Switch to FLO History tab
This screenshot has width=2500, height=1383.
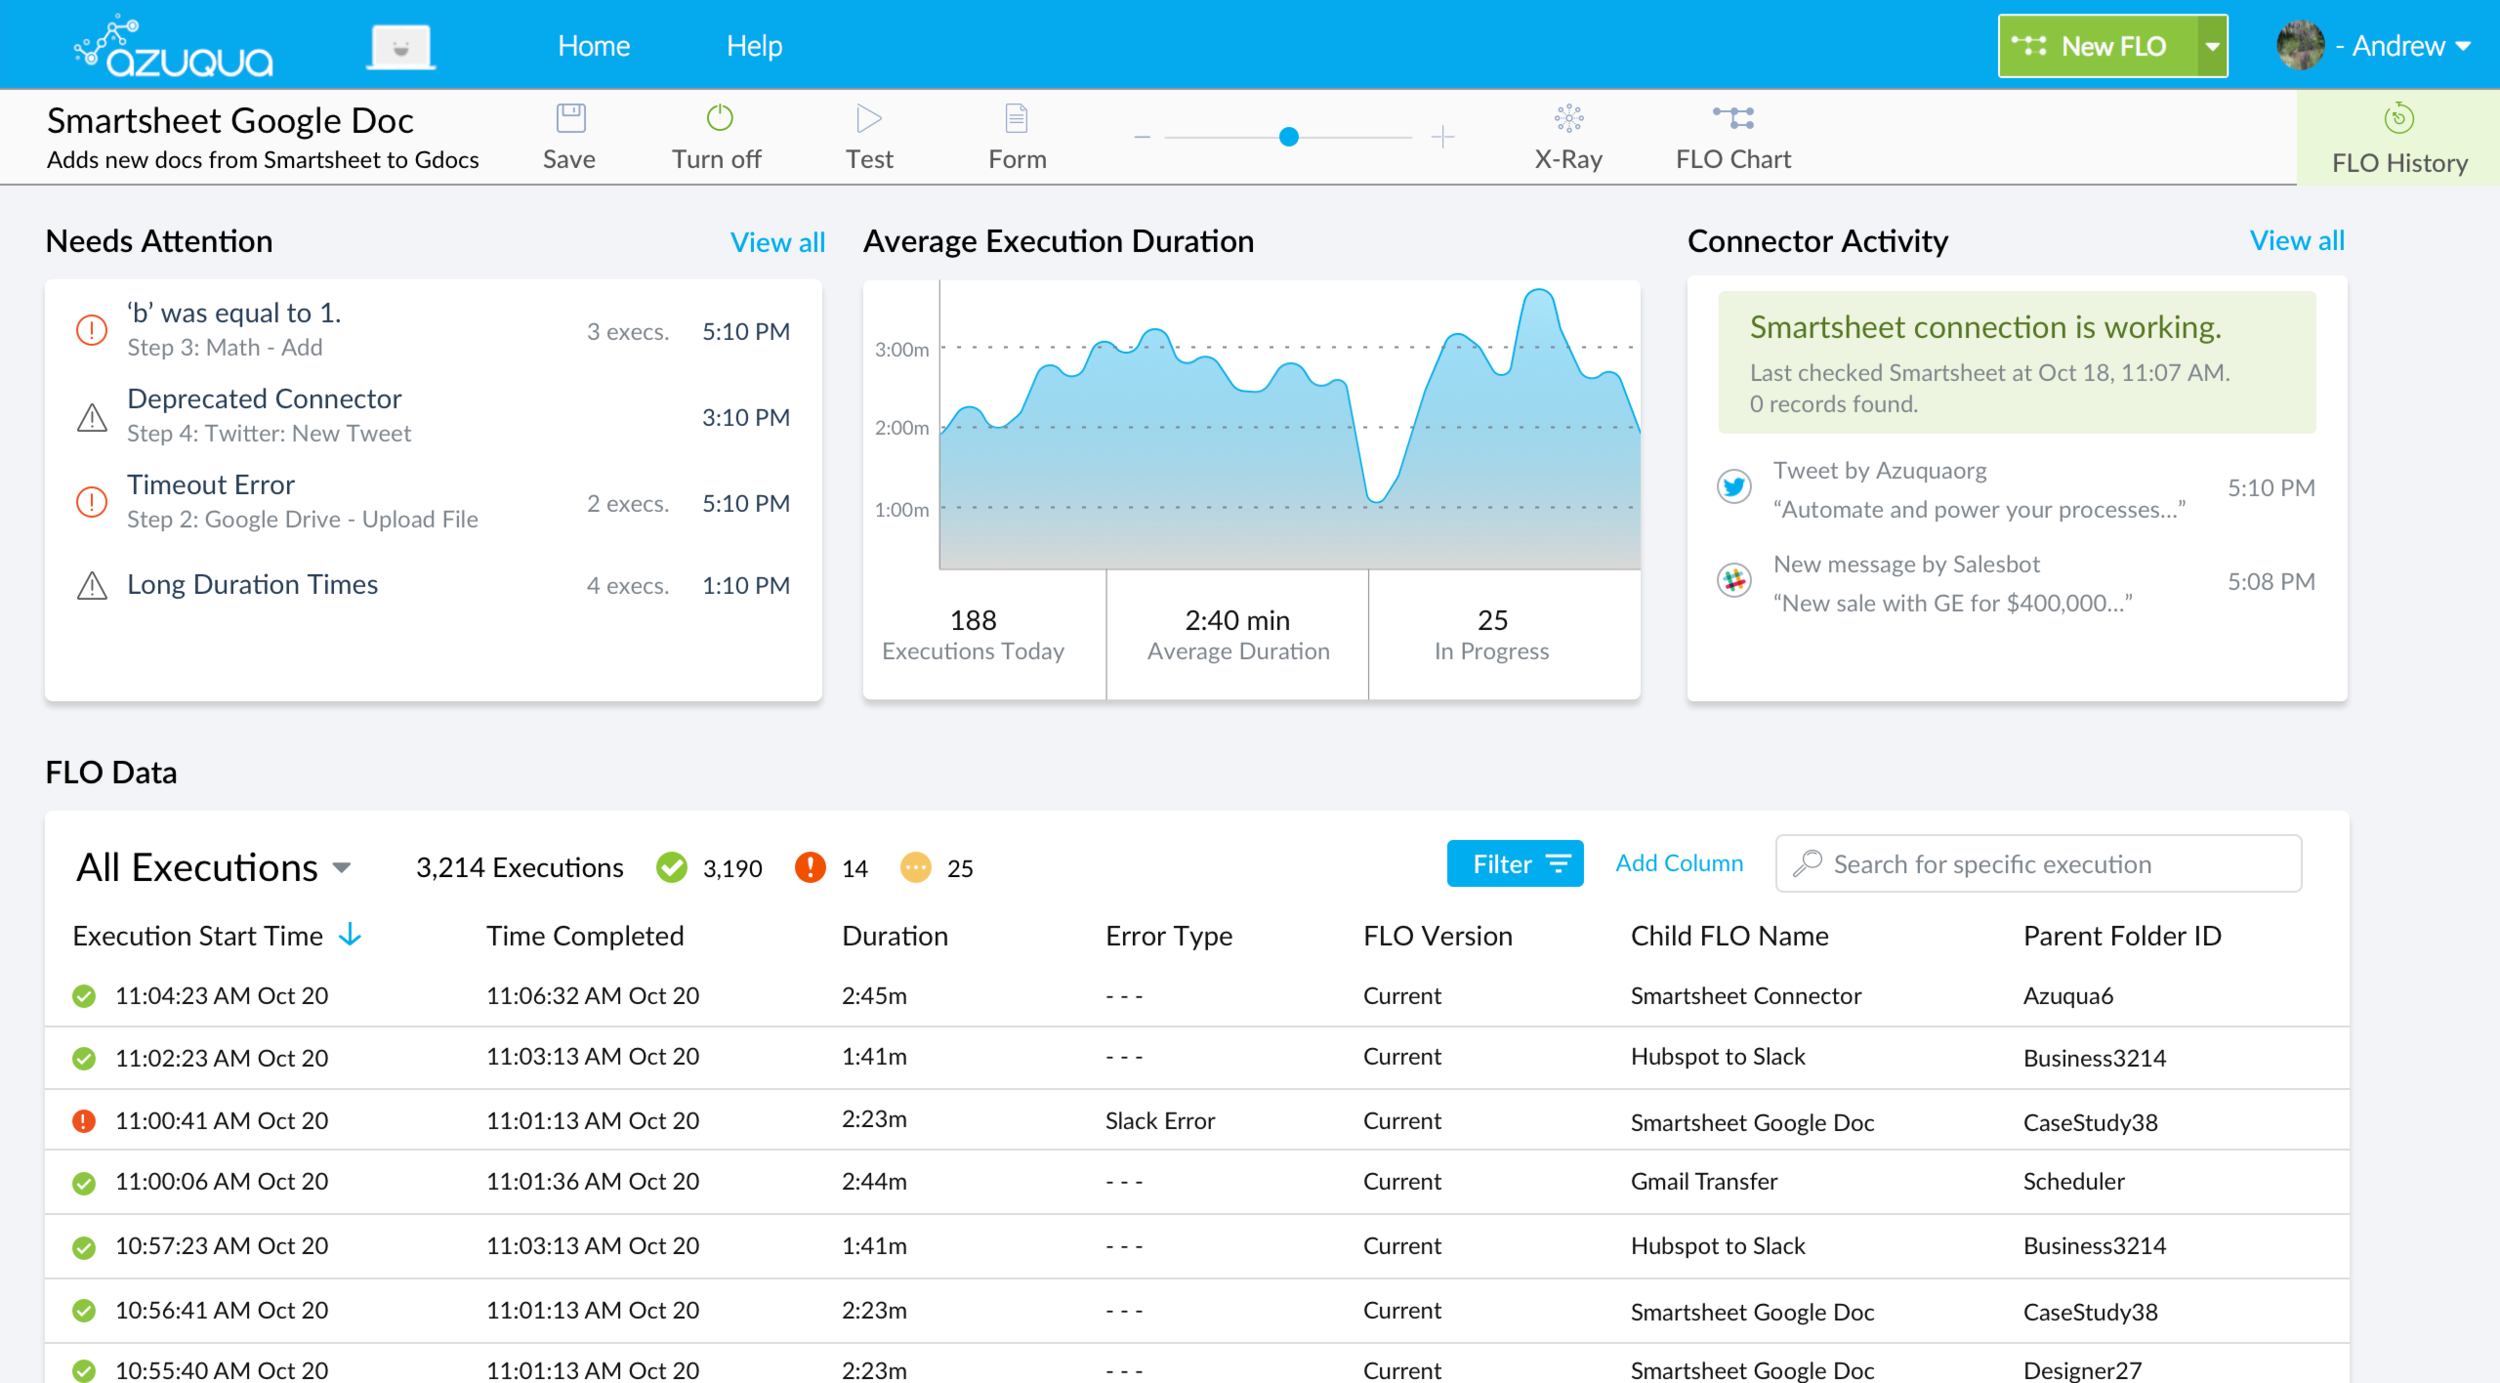[x=2398, y=138]
